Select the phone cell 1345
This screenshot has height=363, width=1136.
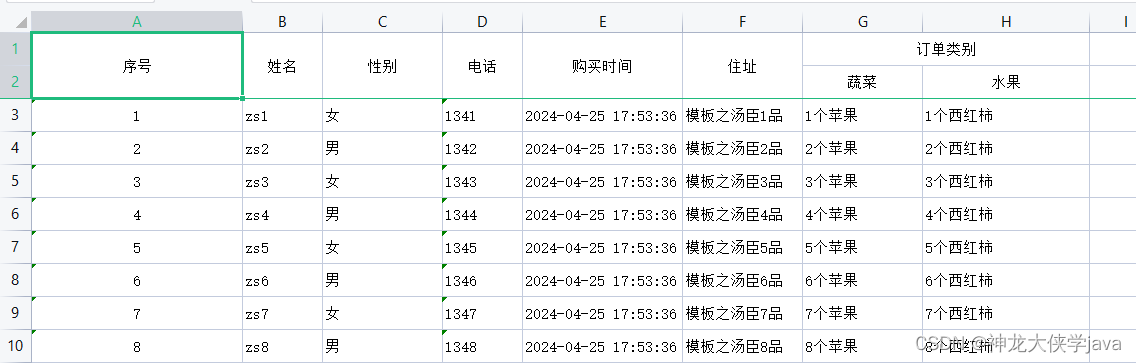point(483,248)
